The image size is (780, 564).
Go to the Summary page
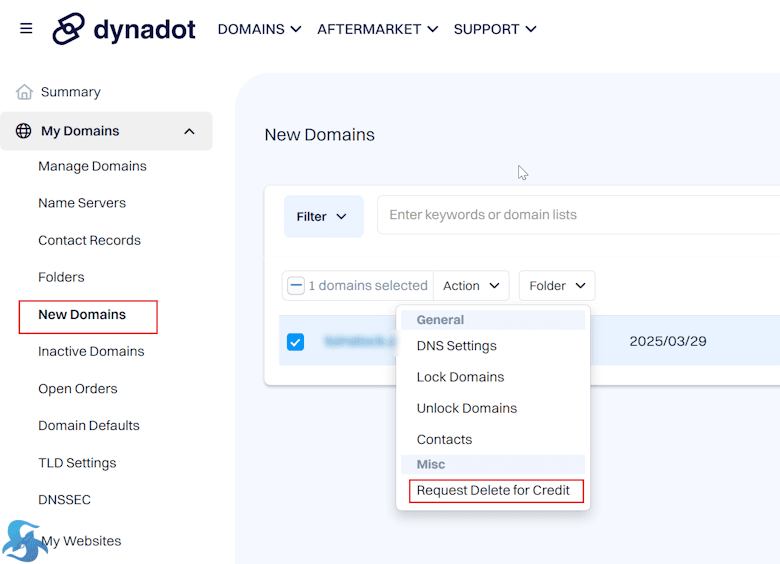[71, 92]
